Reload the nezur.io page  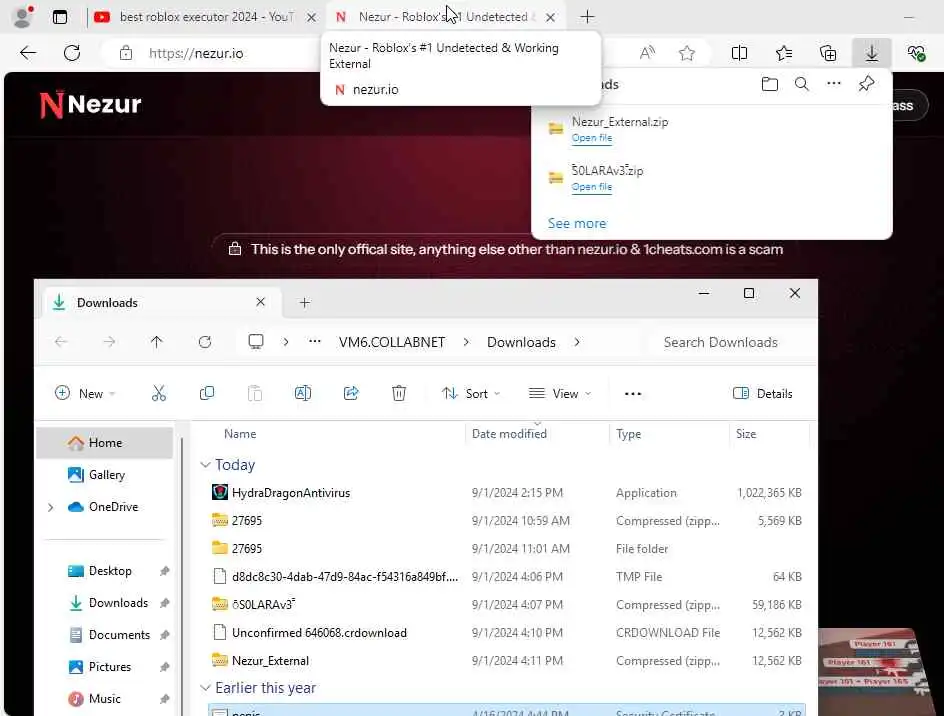[72, 53]
